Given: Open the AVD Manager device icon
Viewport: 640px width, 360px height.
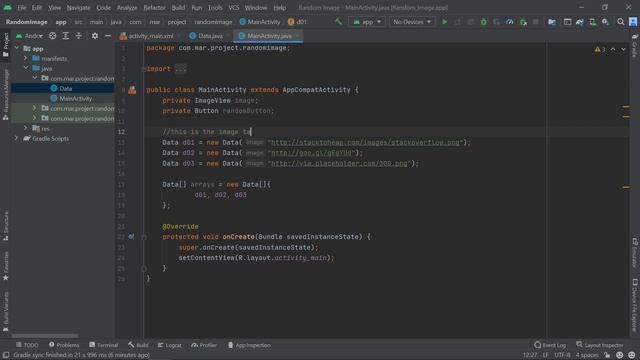Looking at the screenshot, I should pos(592,22).
